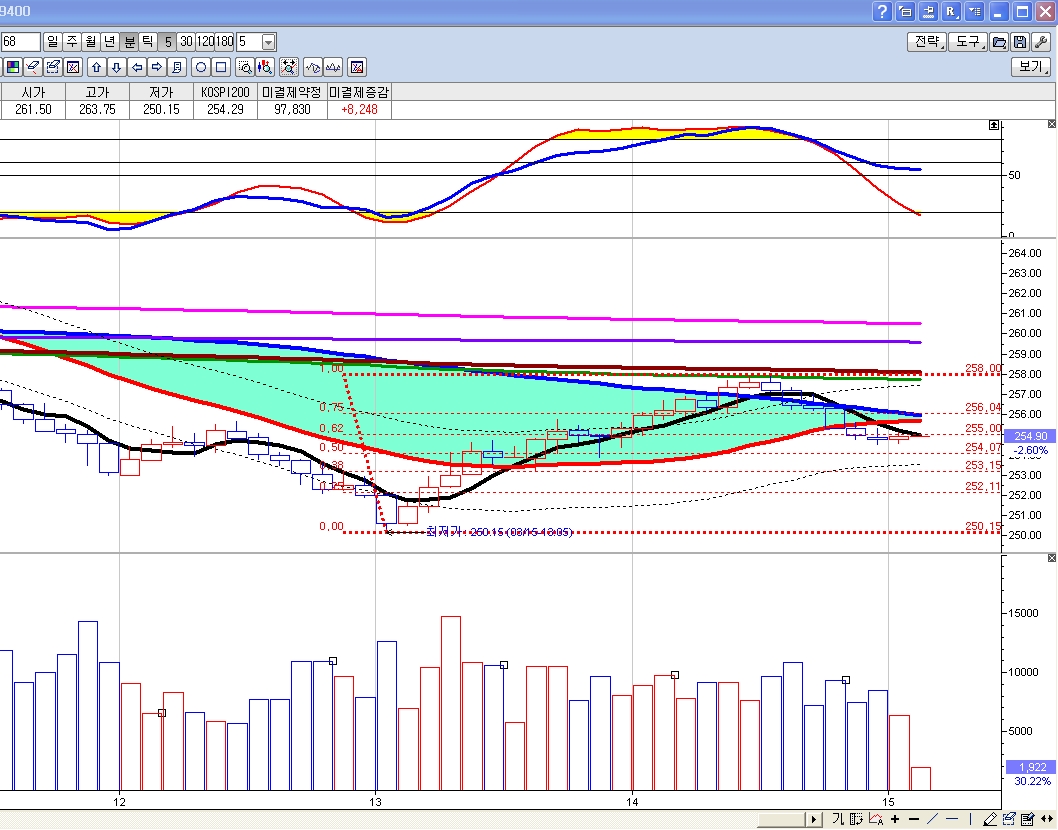Toggle the 일 (daily) period button
Viewport: 1058px width, 830px height.
[x=53, y=42]
